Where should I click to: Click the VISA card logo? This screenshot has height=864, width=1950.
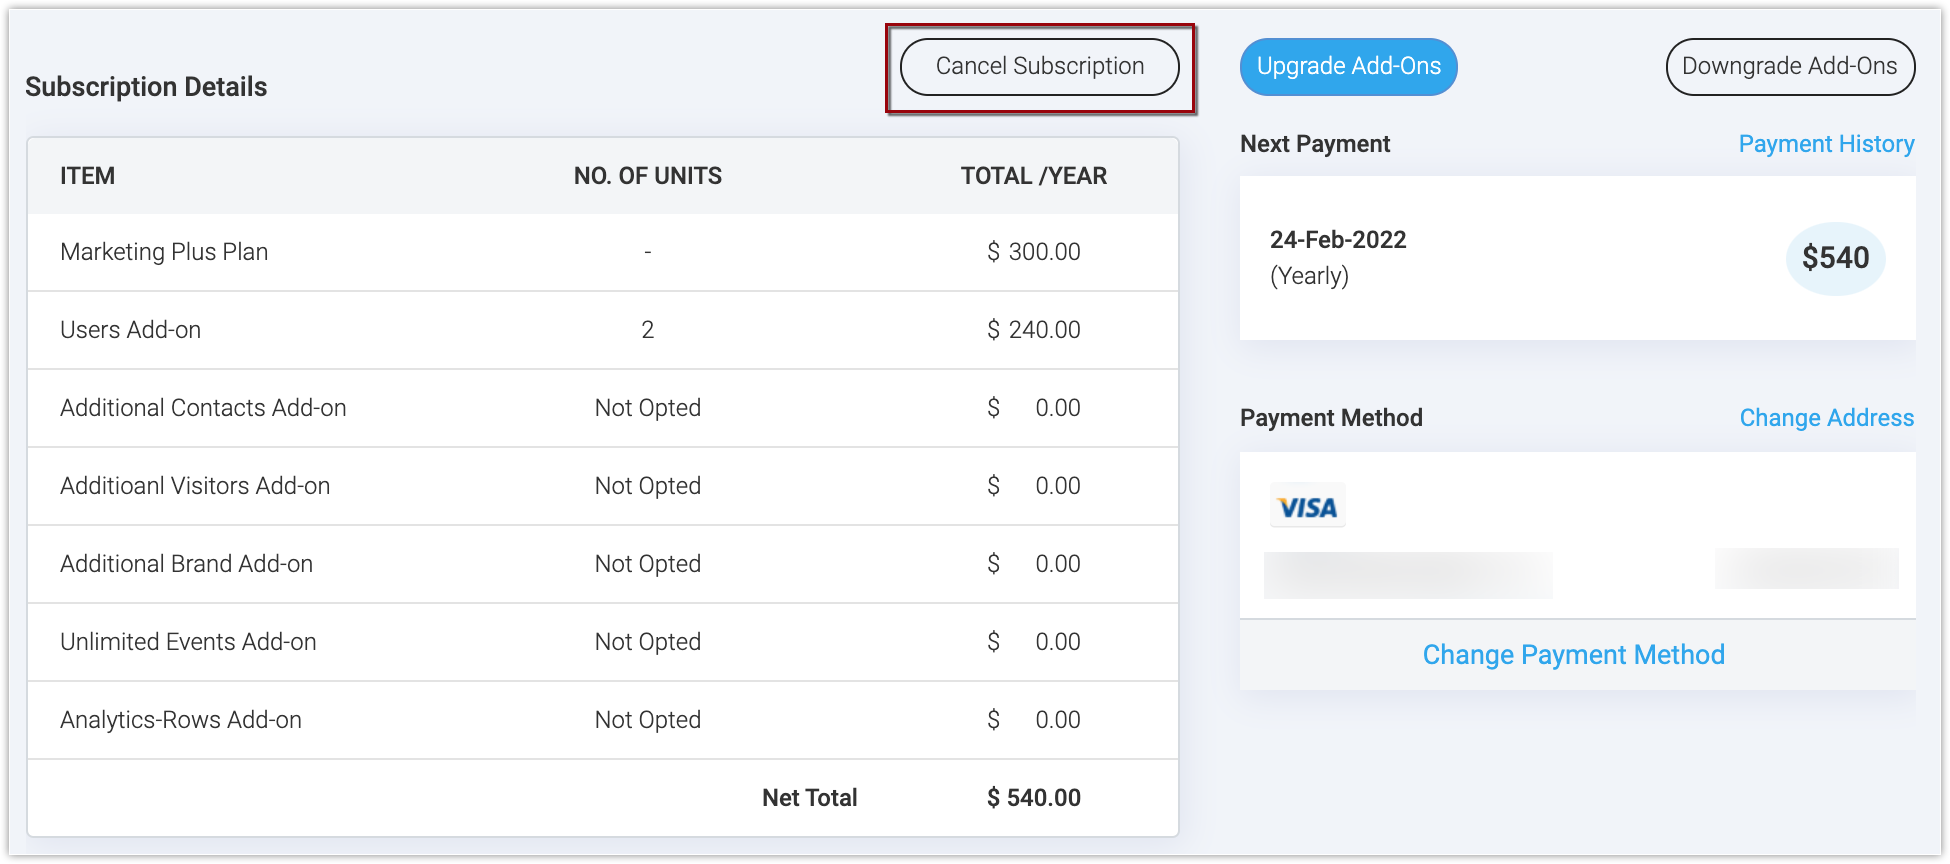click(1308, 507)
